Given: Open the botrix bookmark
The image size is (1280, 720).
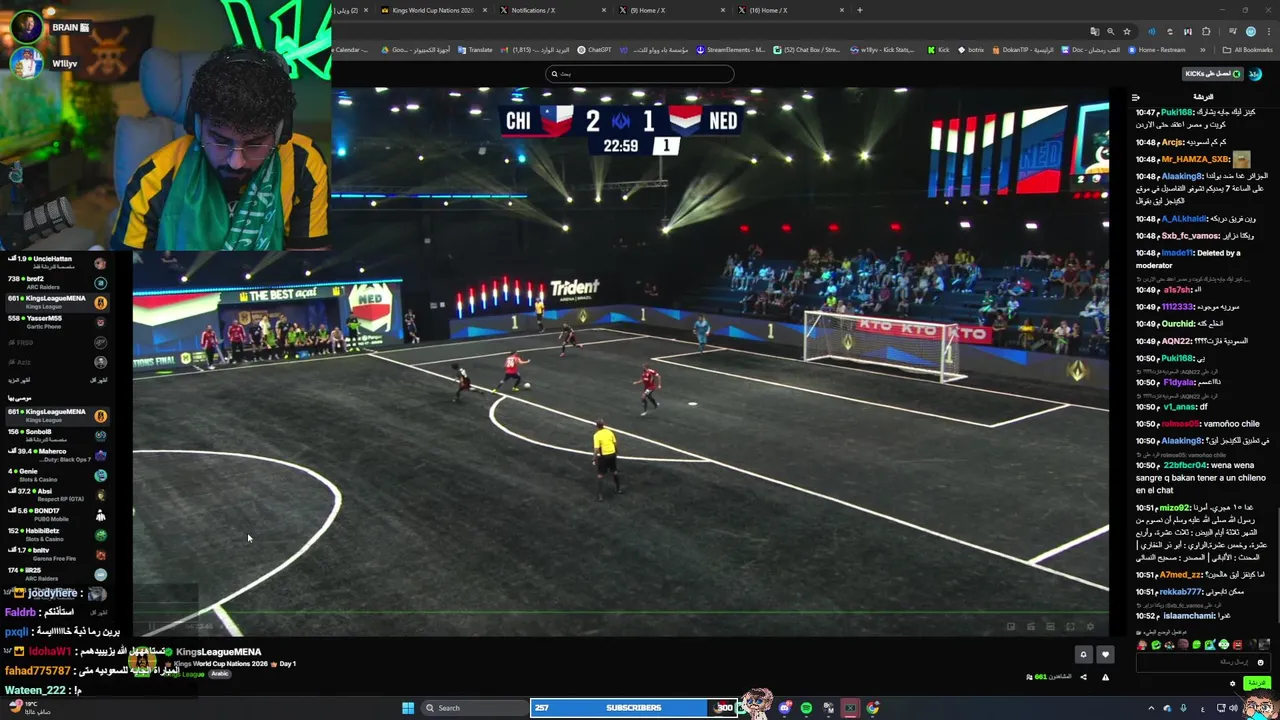Looking at the screenshot, I should click(972, 50).
